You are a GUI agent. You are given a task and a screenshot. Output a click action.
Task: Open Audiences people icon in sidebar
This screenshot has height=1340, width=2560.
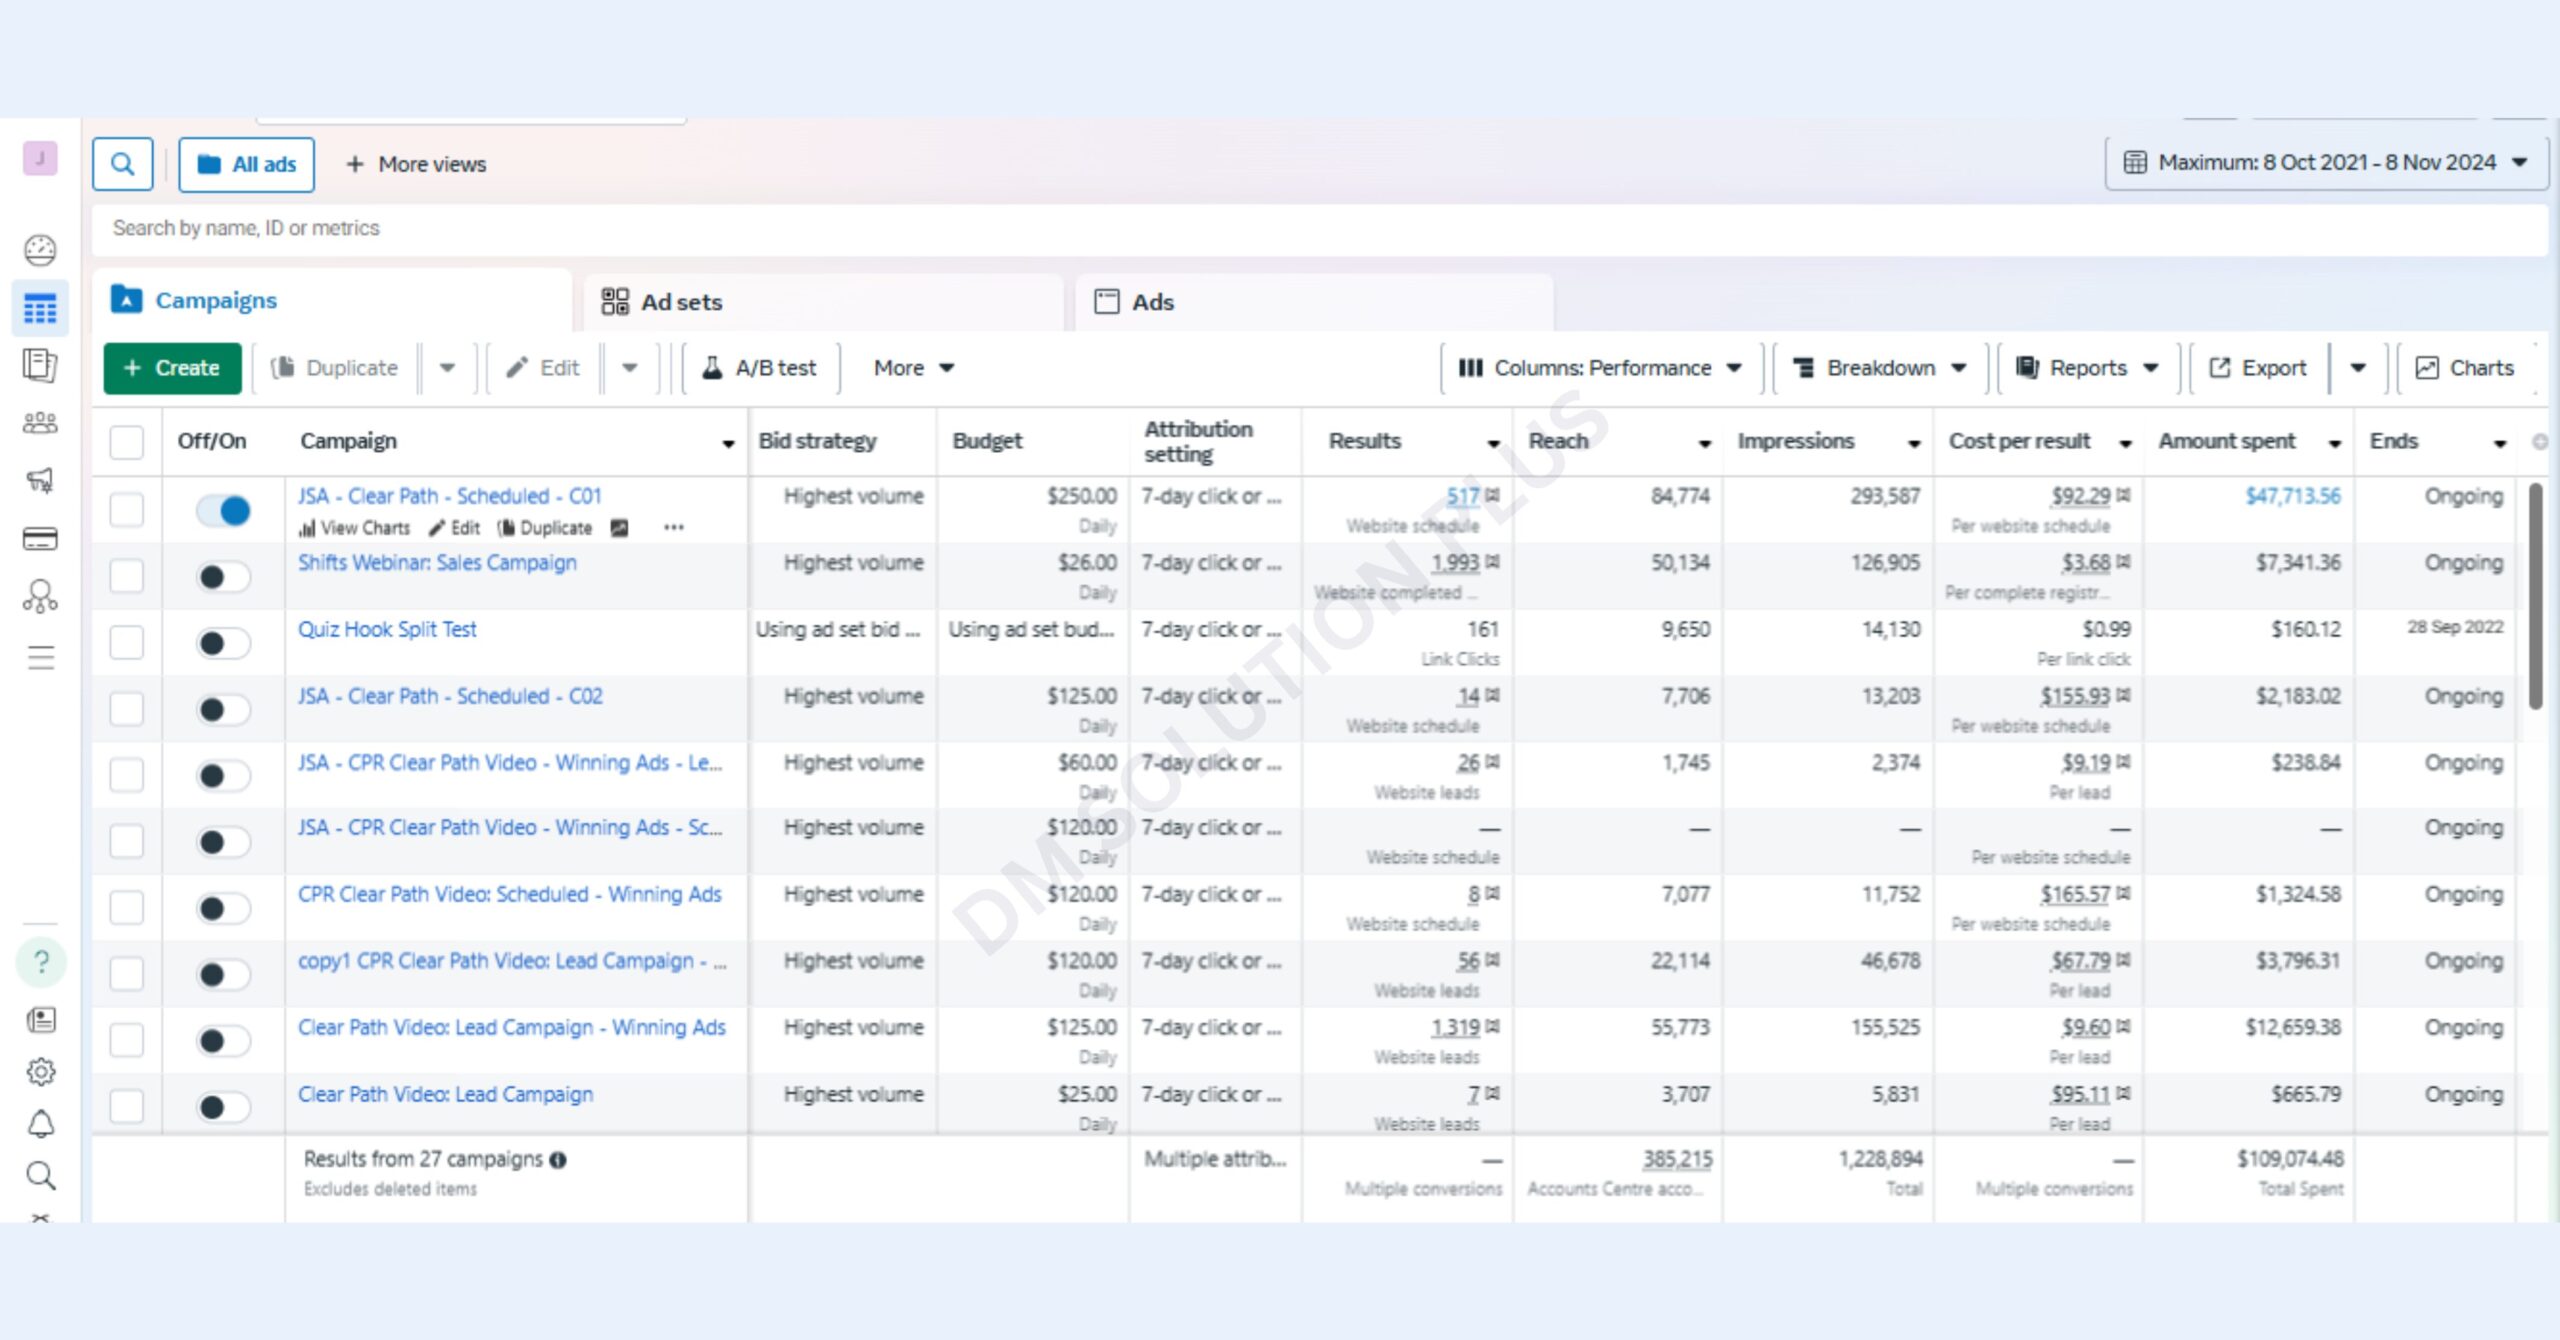[x=40, y=423]
